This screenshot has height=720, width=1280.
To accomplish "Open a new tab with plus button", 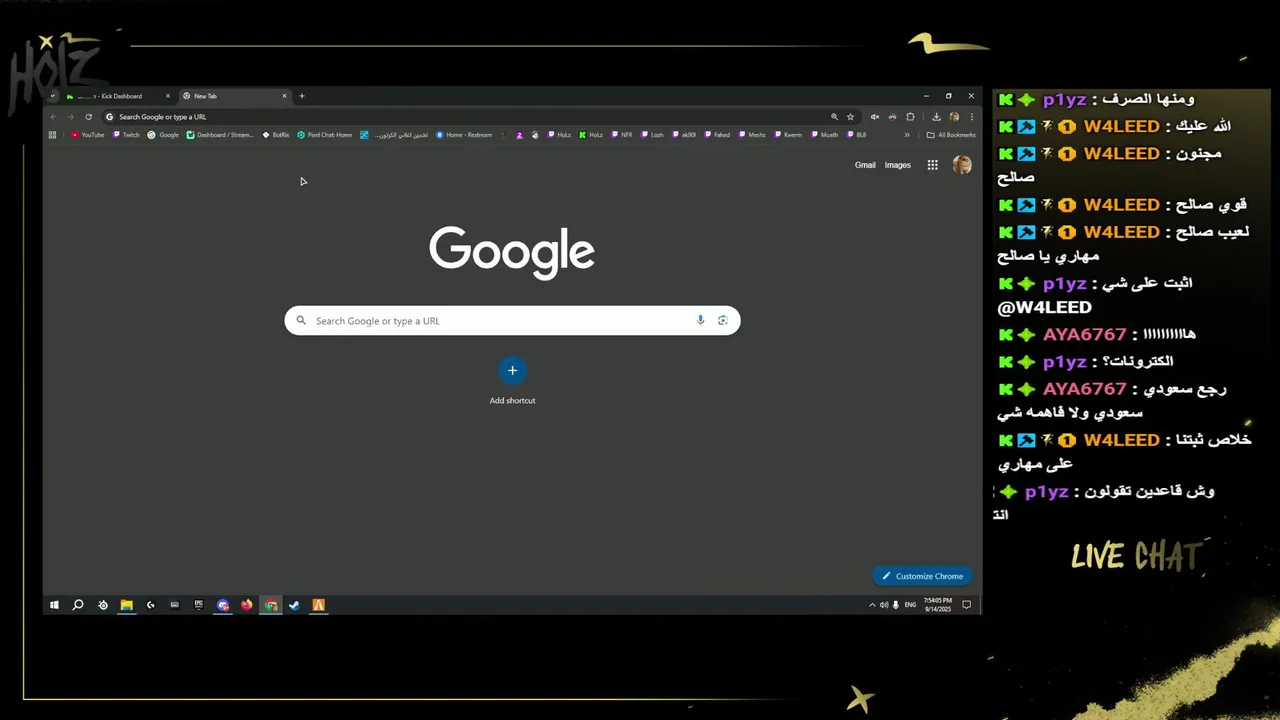I will (x=302, y=96).
